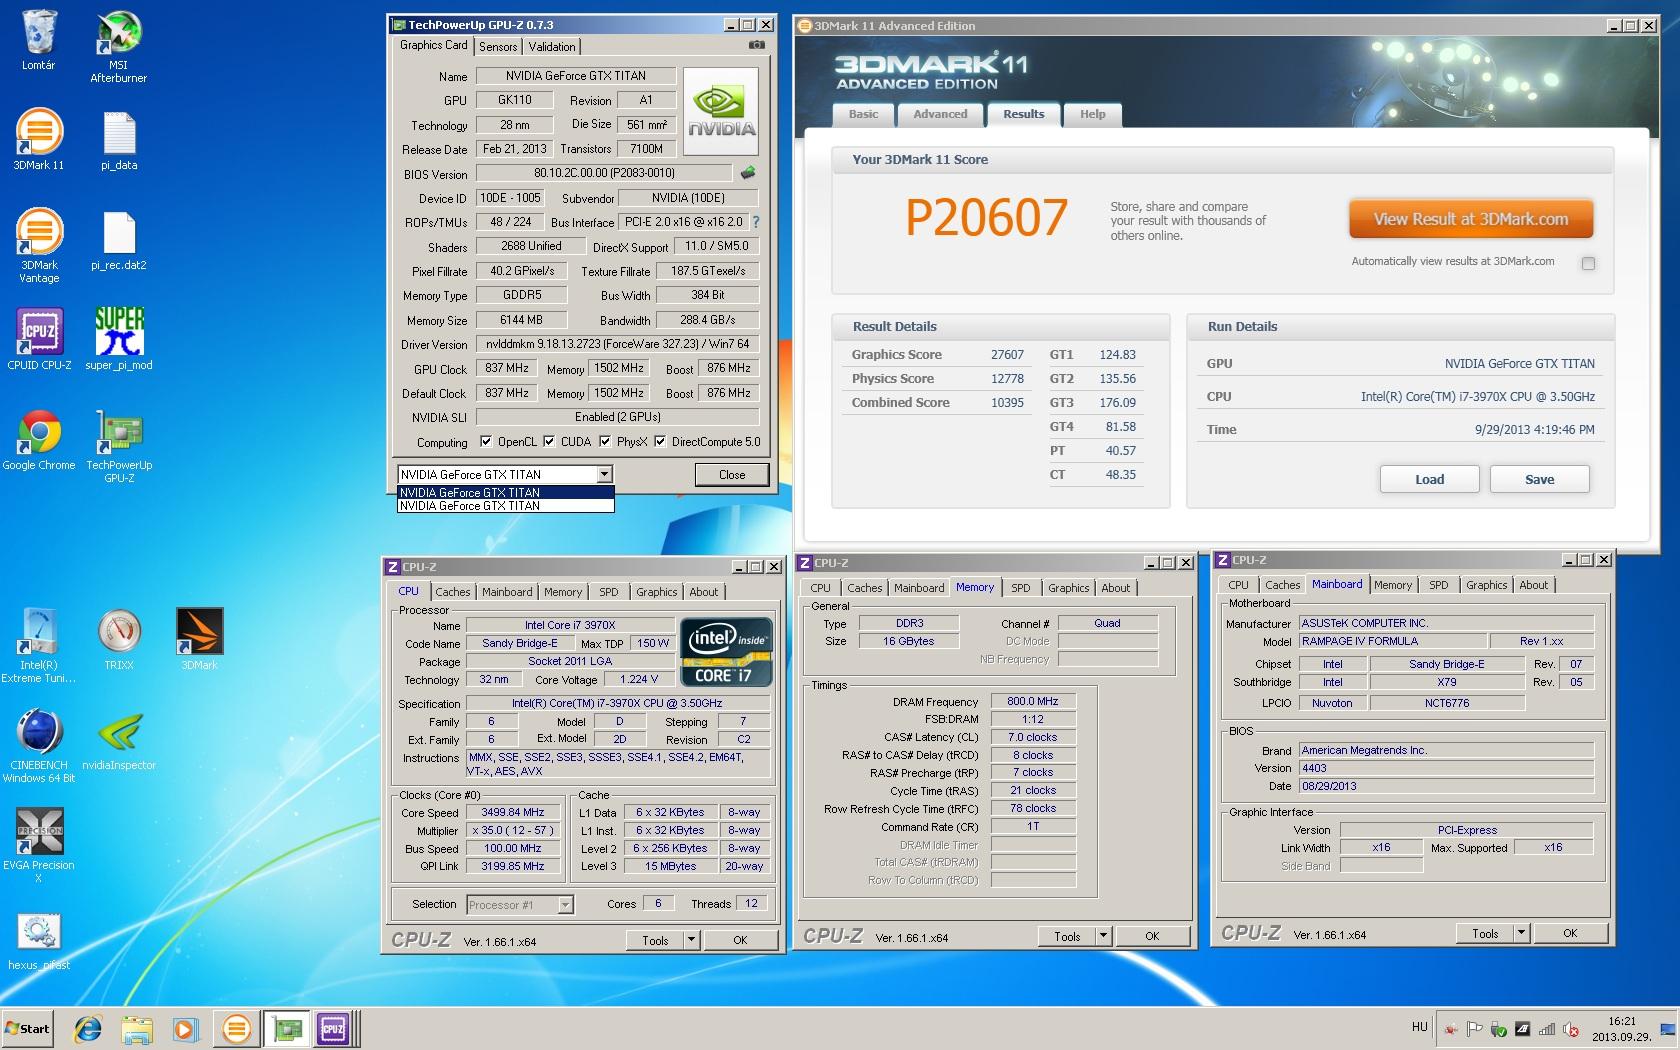Open About tab in CPU-Z processor window
This screenshot has height=1050, width=1680.
(703, 592)
